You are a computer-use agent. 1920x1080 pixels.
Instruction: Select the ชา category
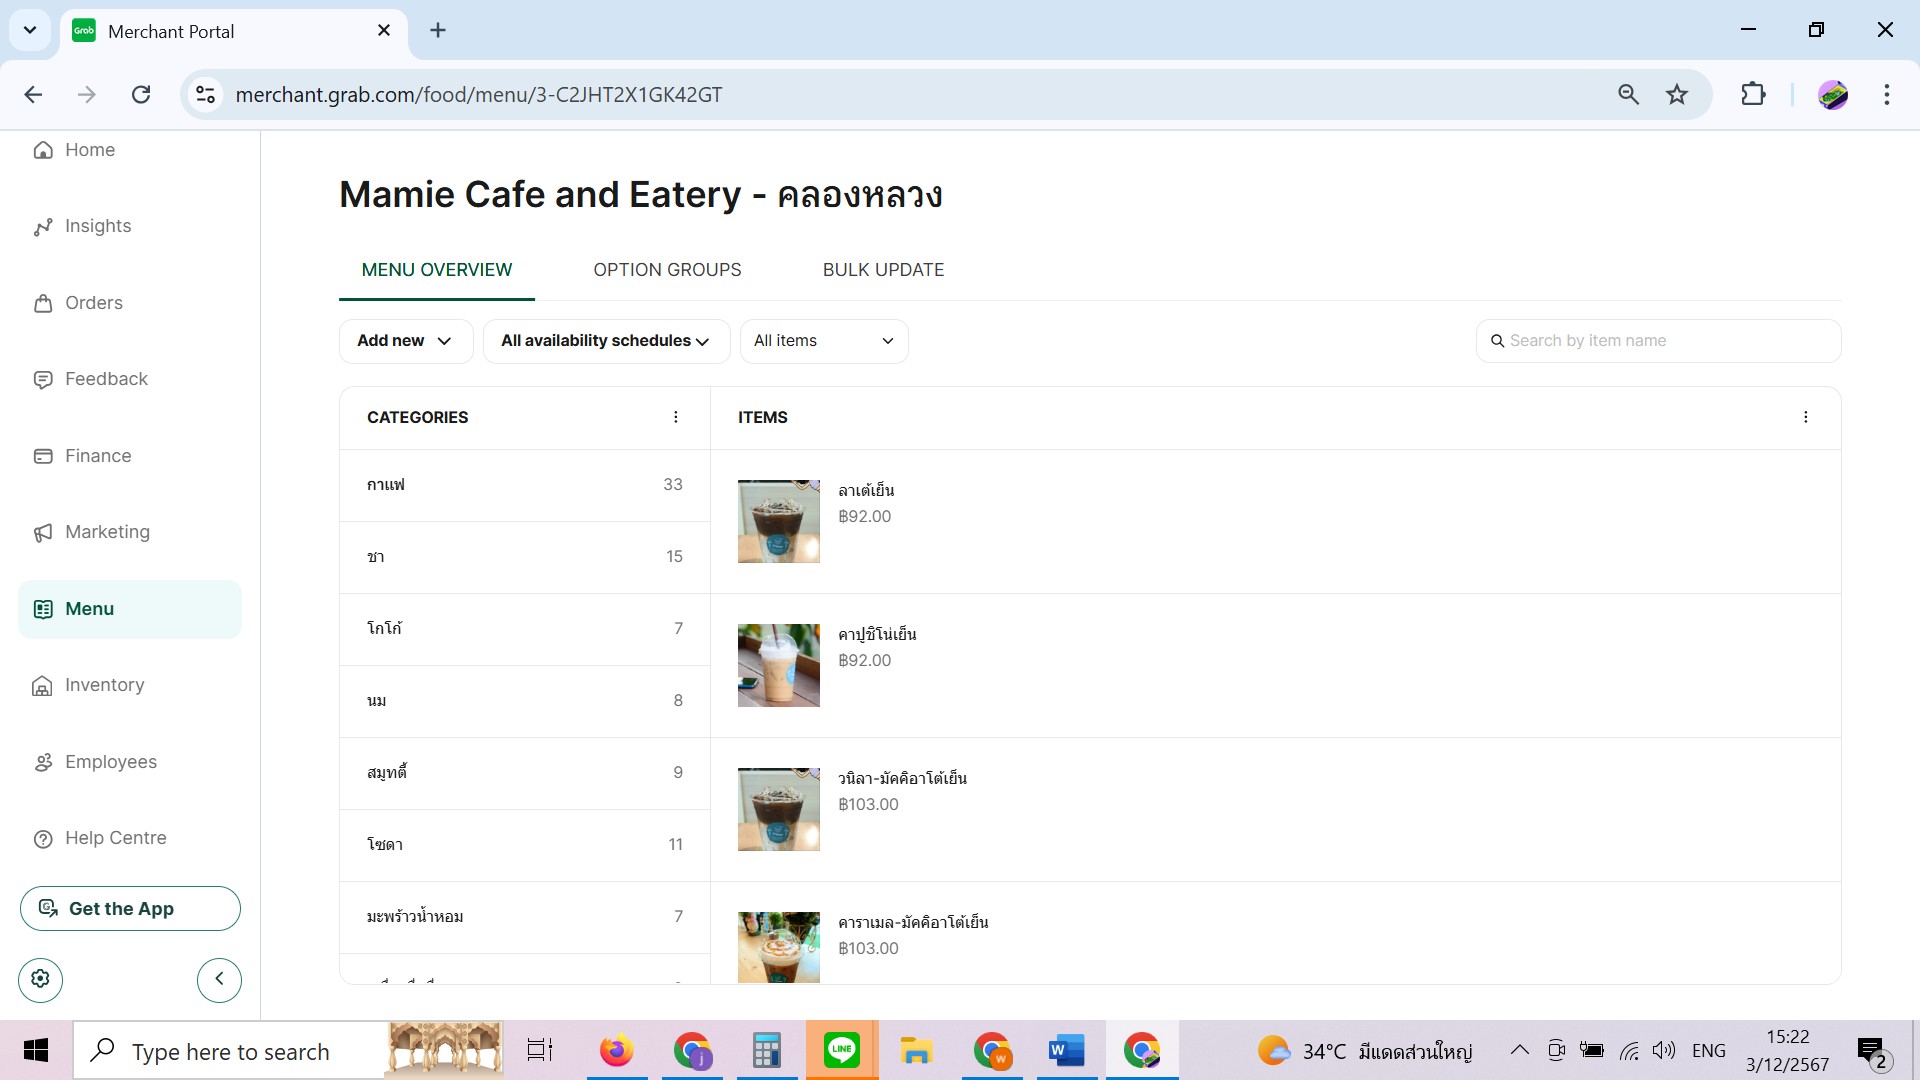coord(525,557)
